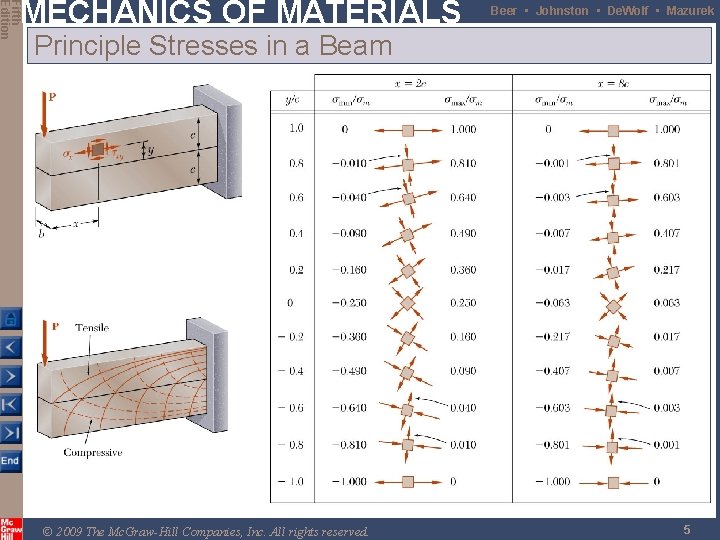Viewport: 720px width, 540px height.
Task: Click table value 0.360
Action: tap(463, 270)
